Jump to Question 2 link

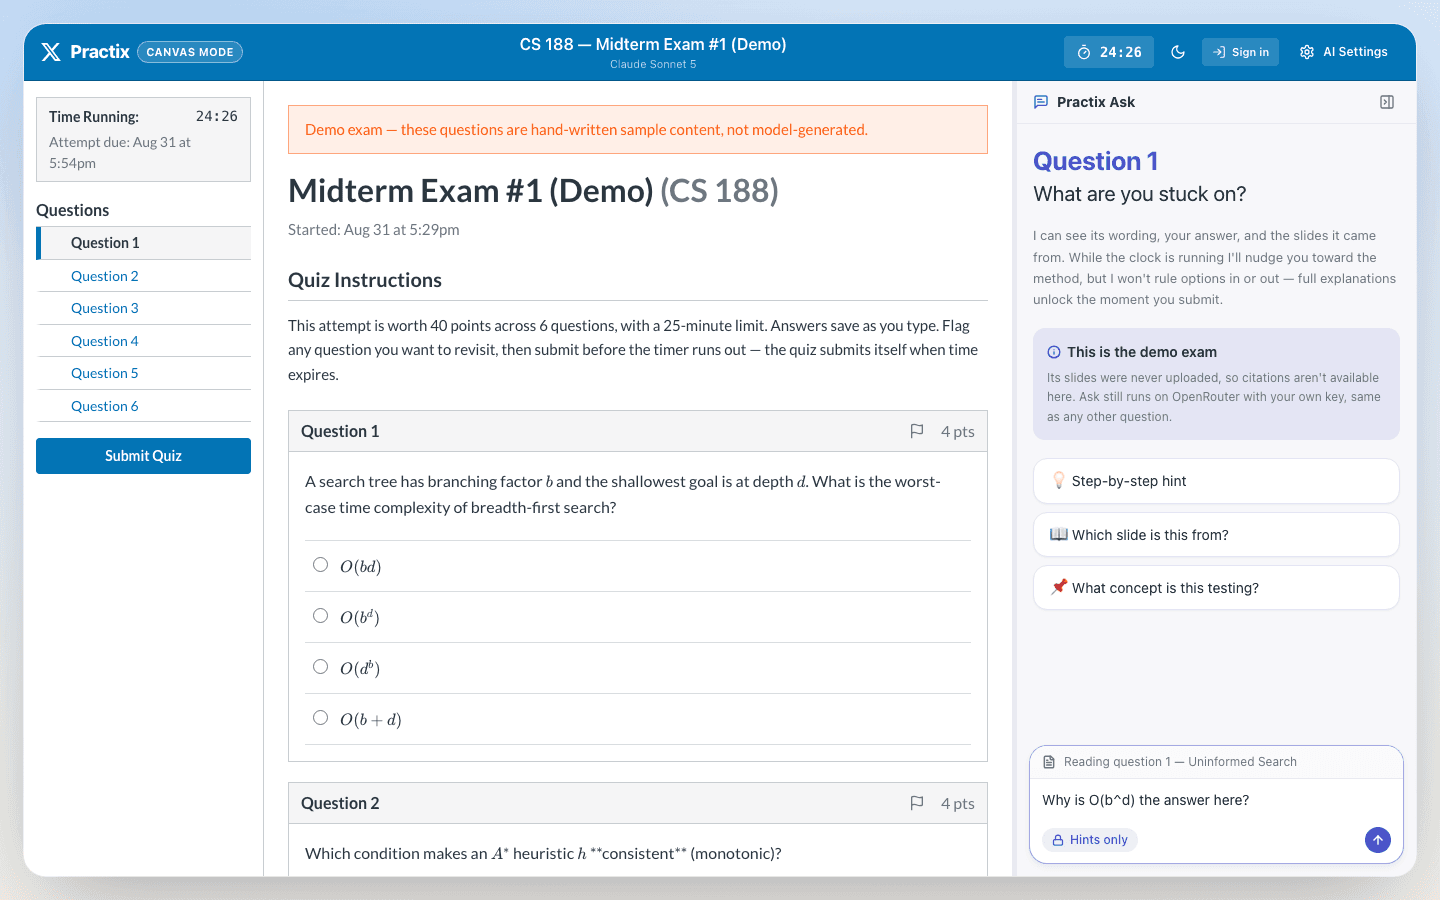(105, 276)
